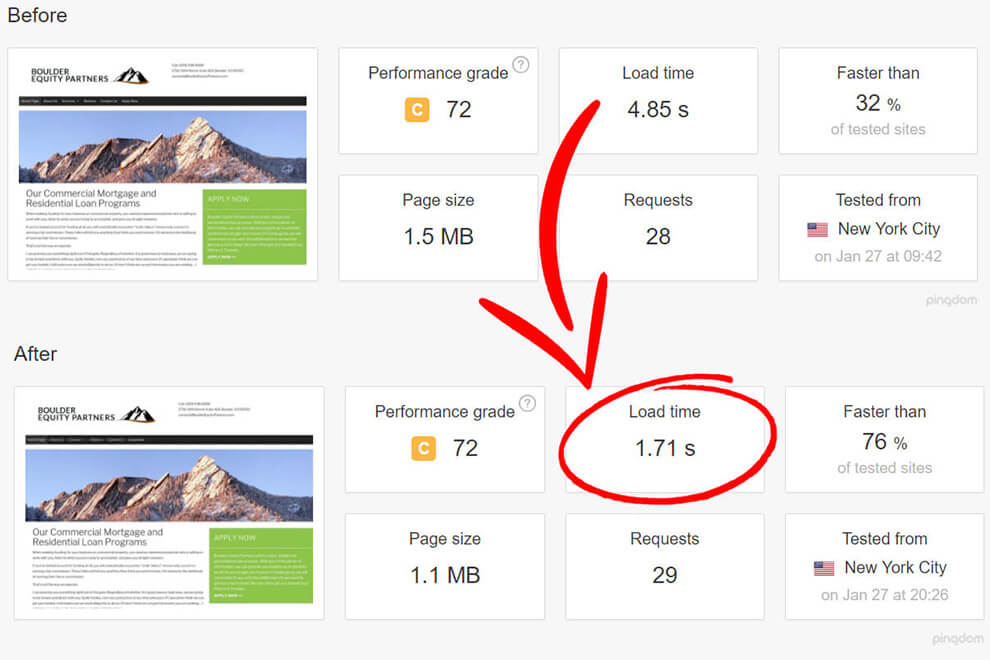Click the pingdom logo under the Before results

950,299
